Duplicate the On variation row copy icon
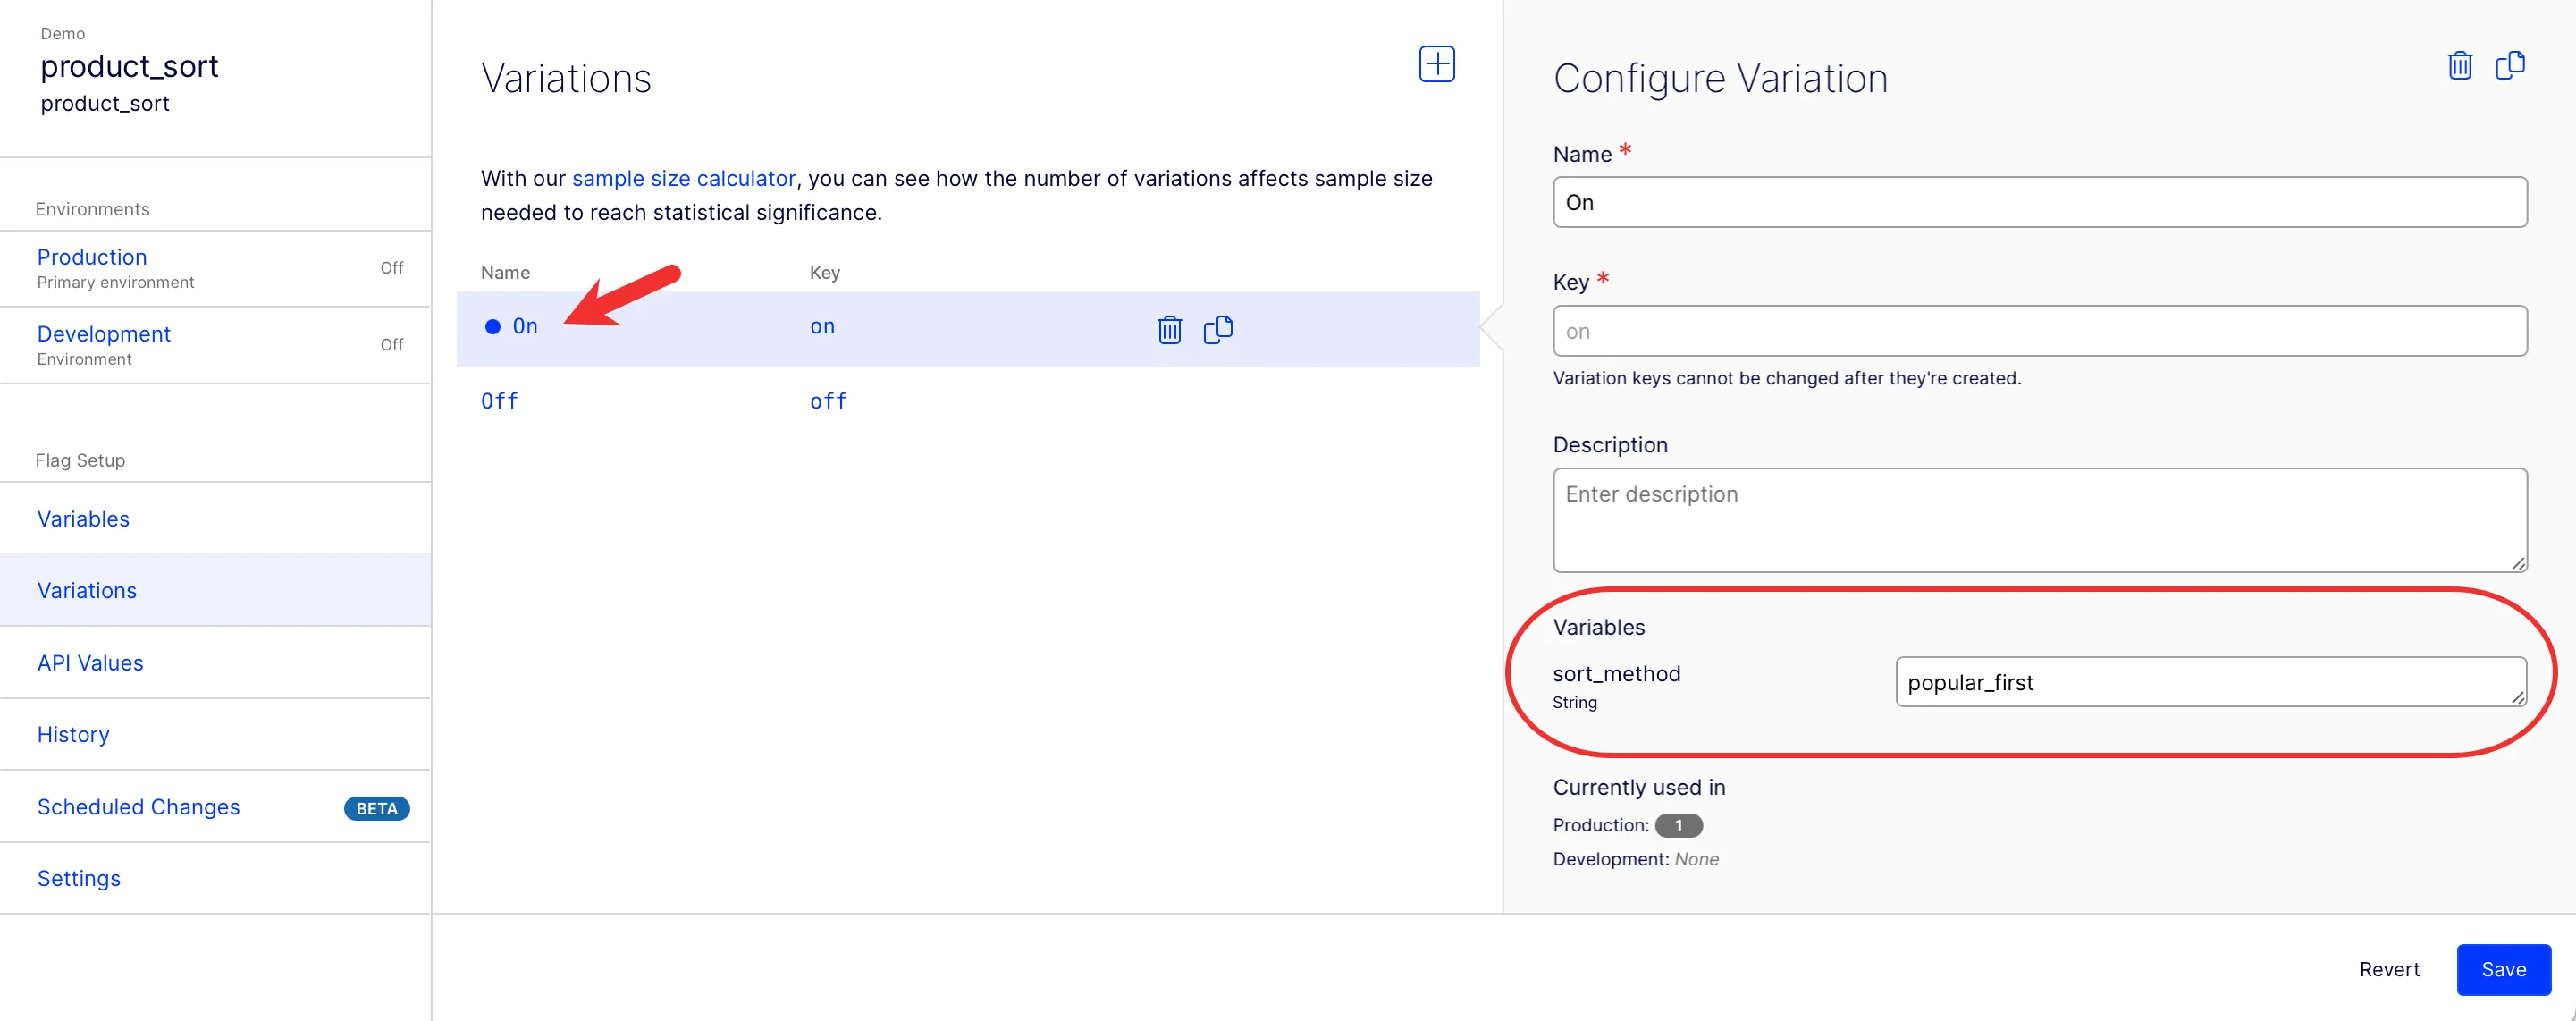 pyautogui.click(x=1218, y=329)
